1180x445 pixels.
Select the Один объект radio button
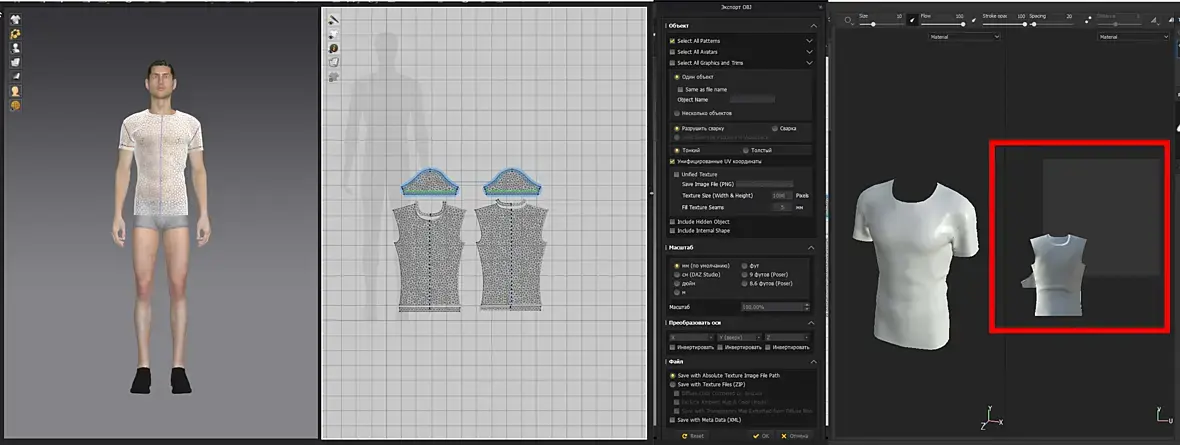(677, 77)
